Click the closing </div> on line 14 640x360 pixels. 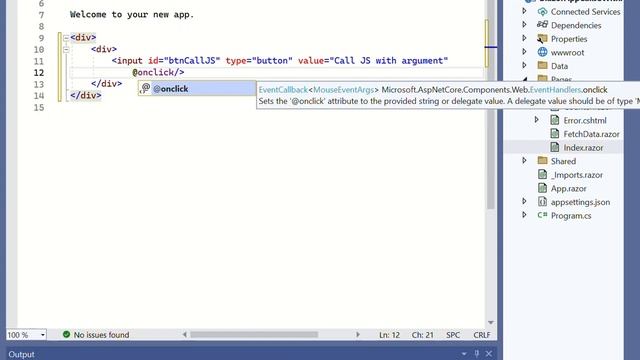click(86, 96)
